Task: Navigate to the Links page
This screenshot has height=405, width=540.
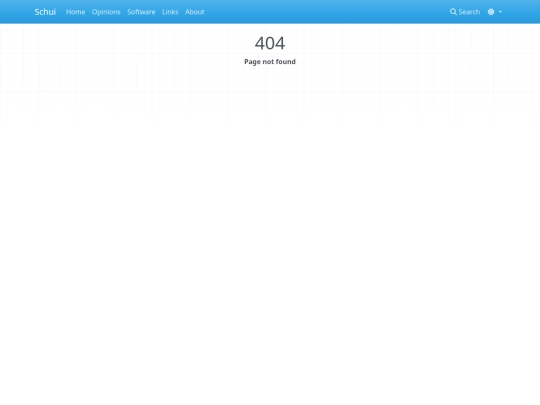Action: [170, 12]
